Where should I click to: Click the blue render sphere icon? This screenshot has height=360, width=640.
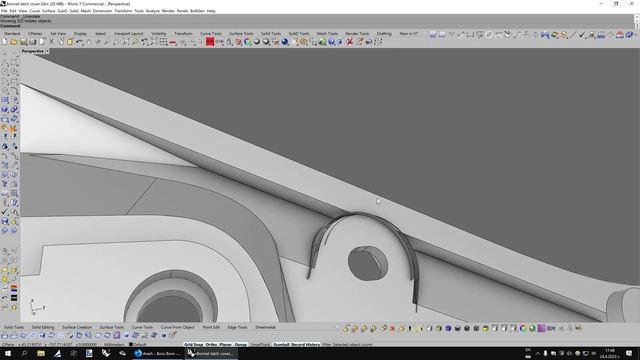pyautogui.click(x=285, y=42)
